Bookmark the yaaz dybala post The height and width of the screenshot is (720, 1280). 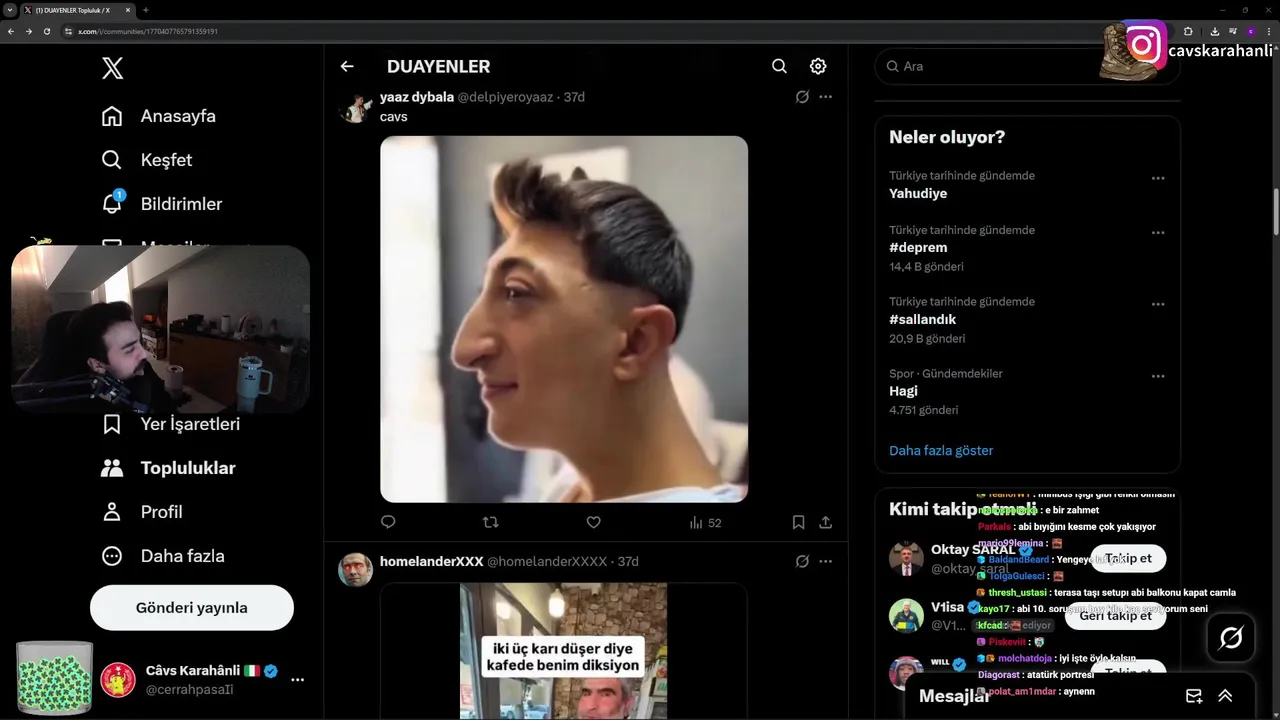pos(798,522)
